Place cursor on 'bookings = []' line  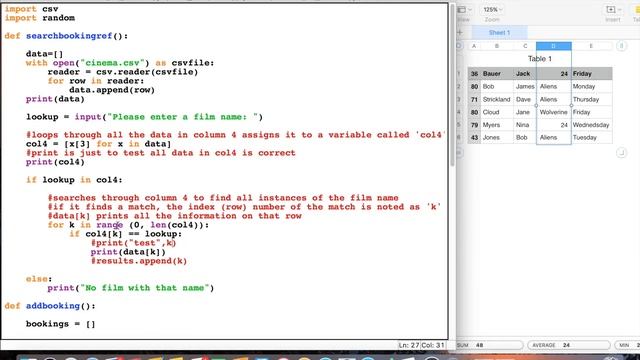(x=60, y=324)
